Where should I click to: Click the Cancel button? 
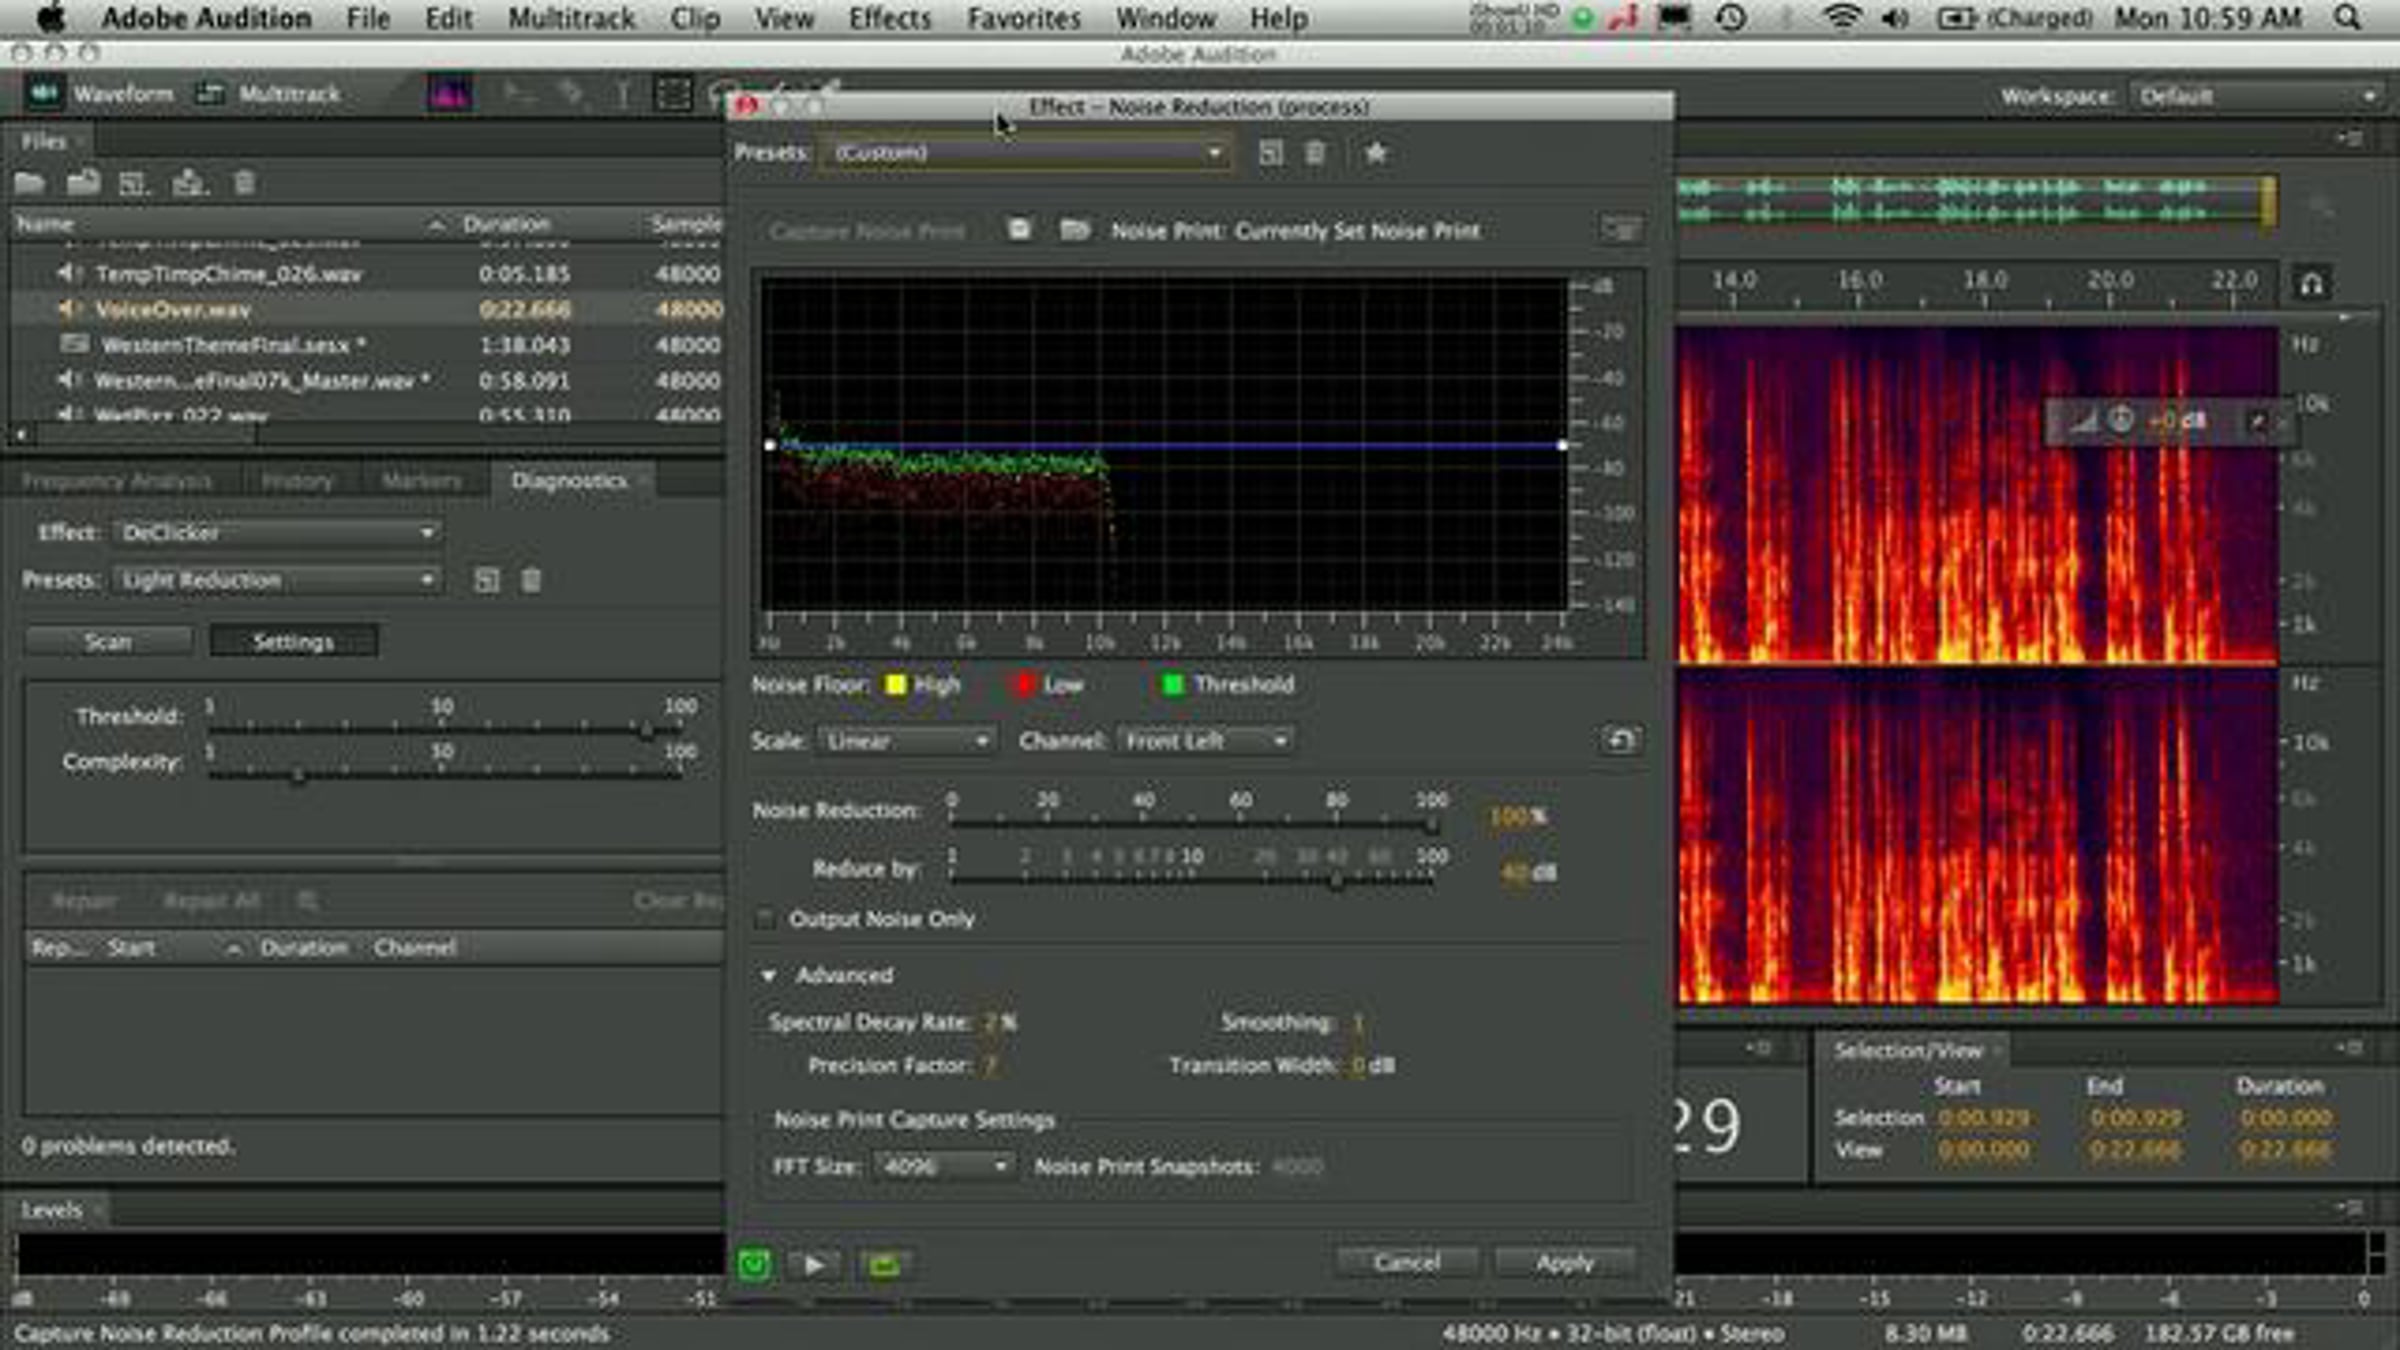[1406, 1263]
